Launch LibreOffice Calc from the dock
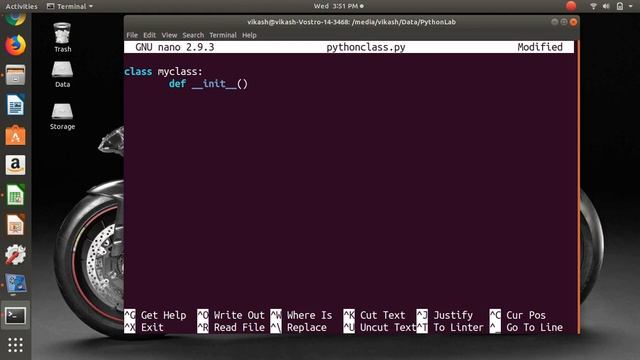The height and width of the screenshot is (360, 640). [x=16, y=195]
